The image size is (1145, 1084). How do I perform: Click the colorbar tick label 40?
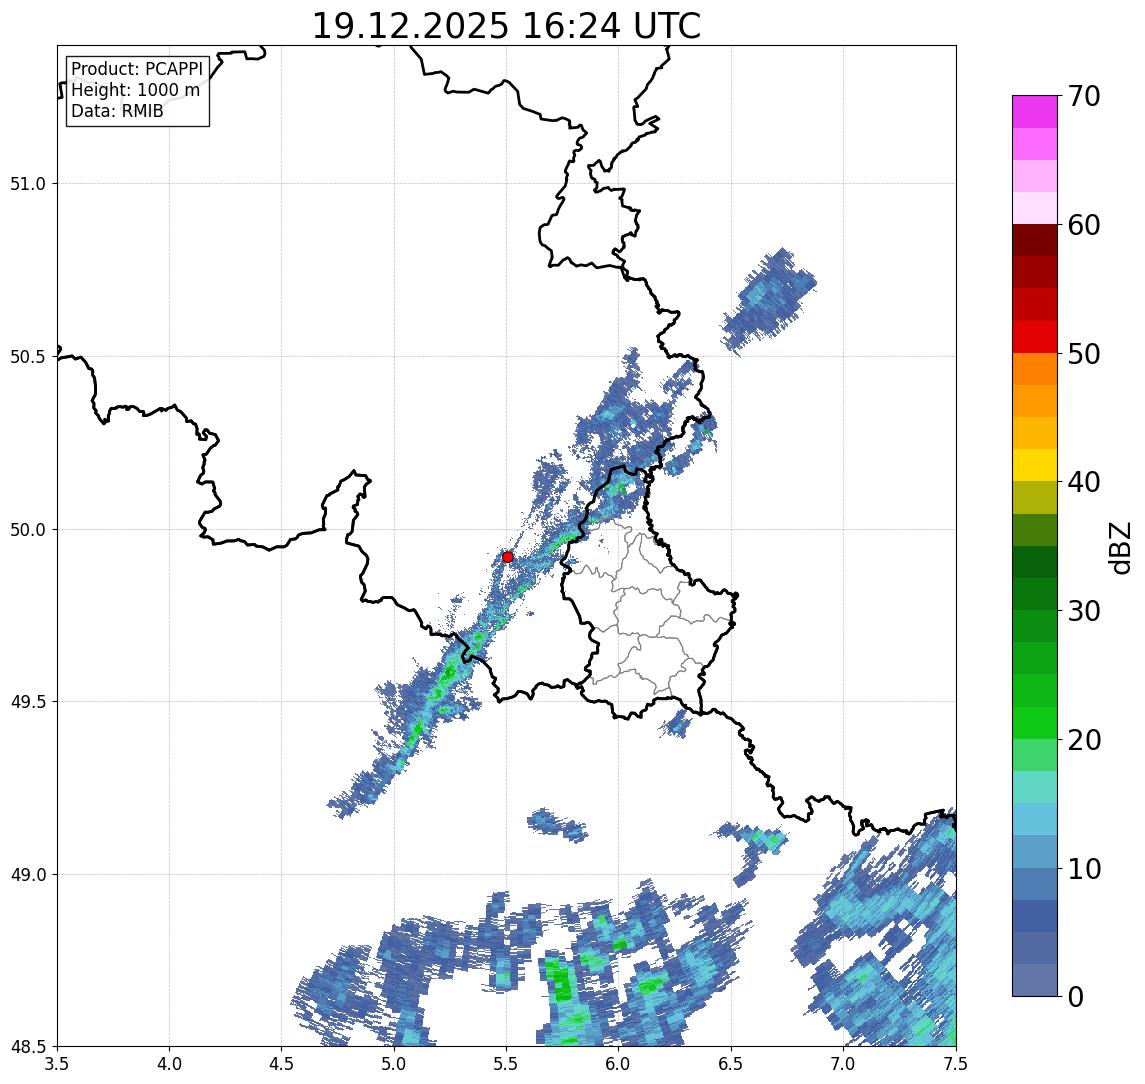click(x=1084, y=482)
